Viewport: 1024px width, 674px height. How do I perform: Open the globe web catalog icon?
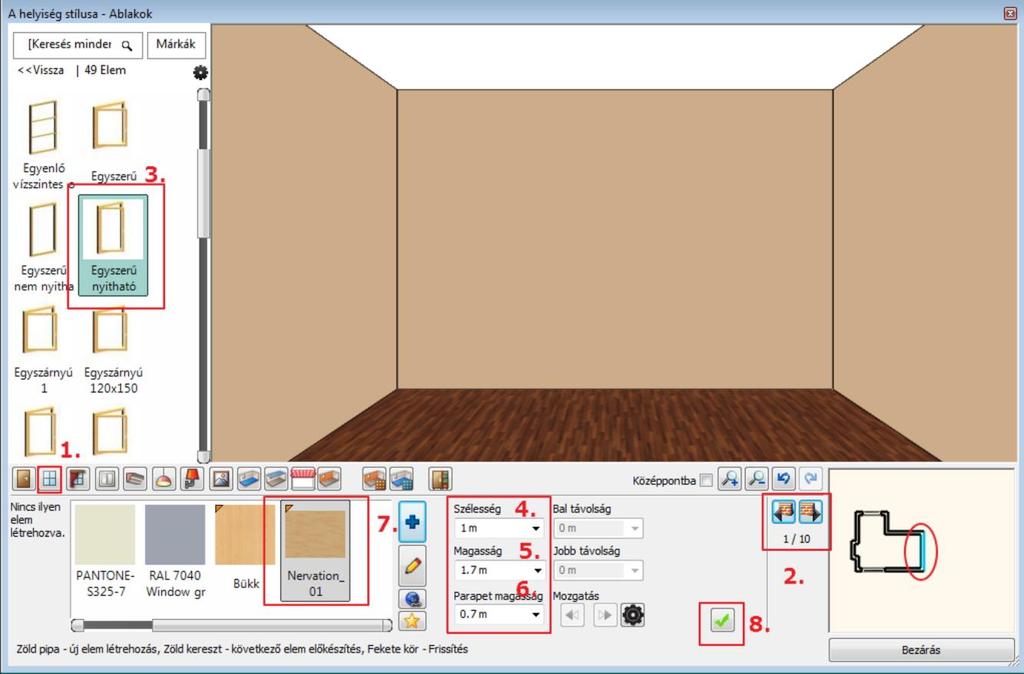[412, 598]
